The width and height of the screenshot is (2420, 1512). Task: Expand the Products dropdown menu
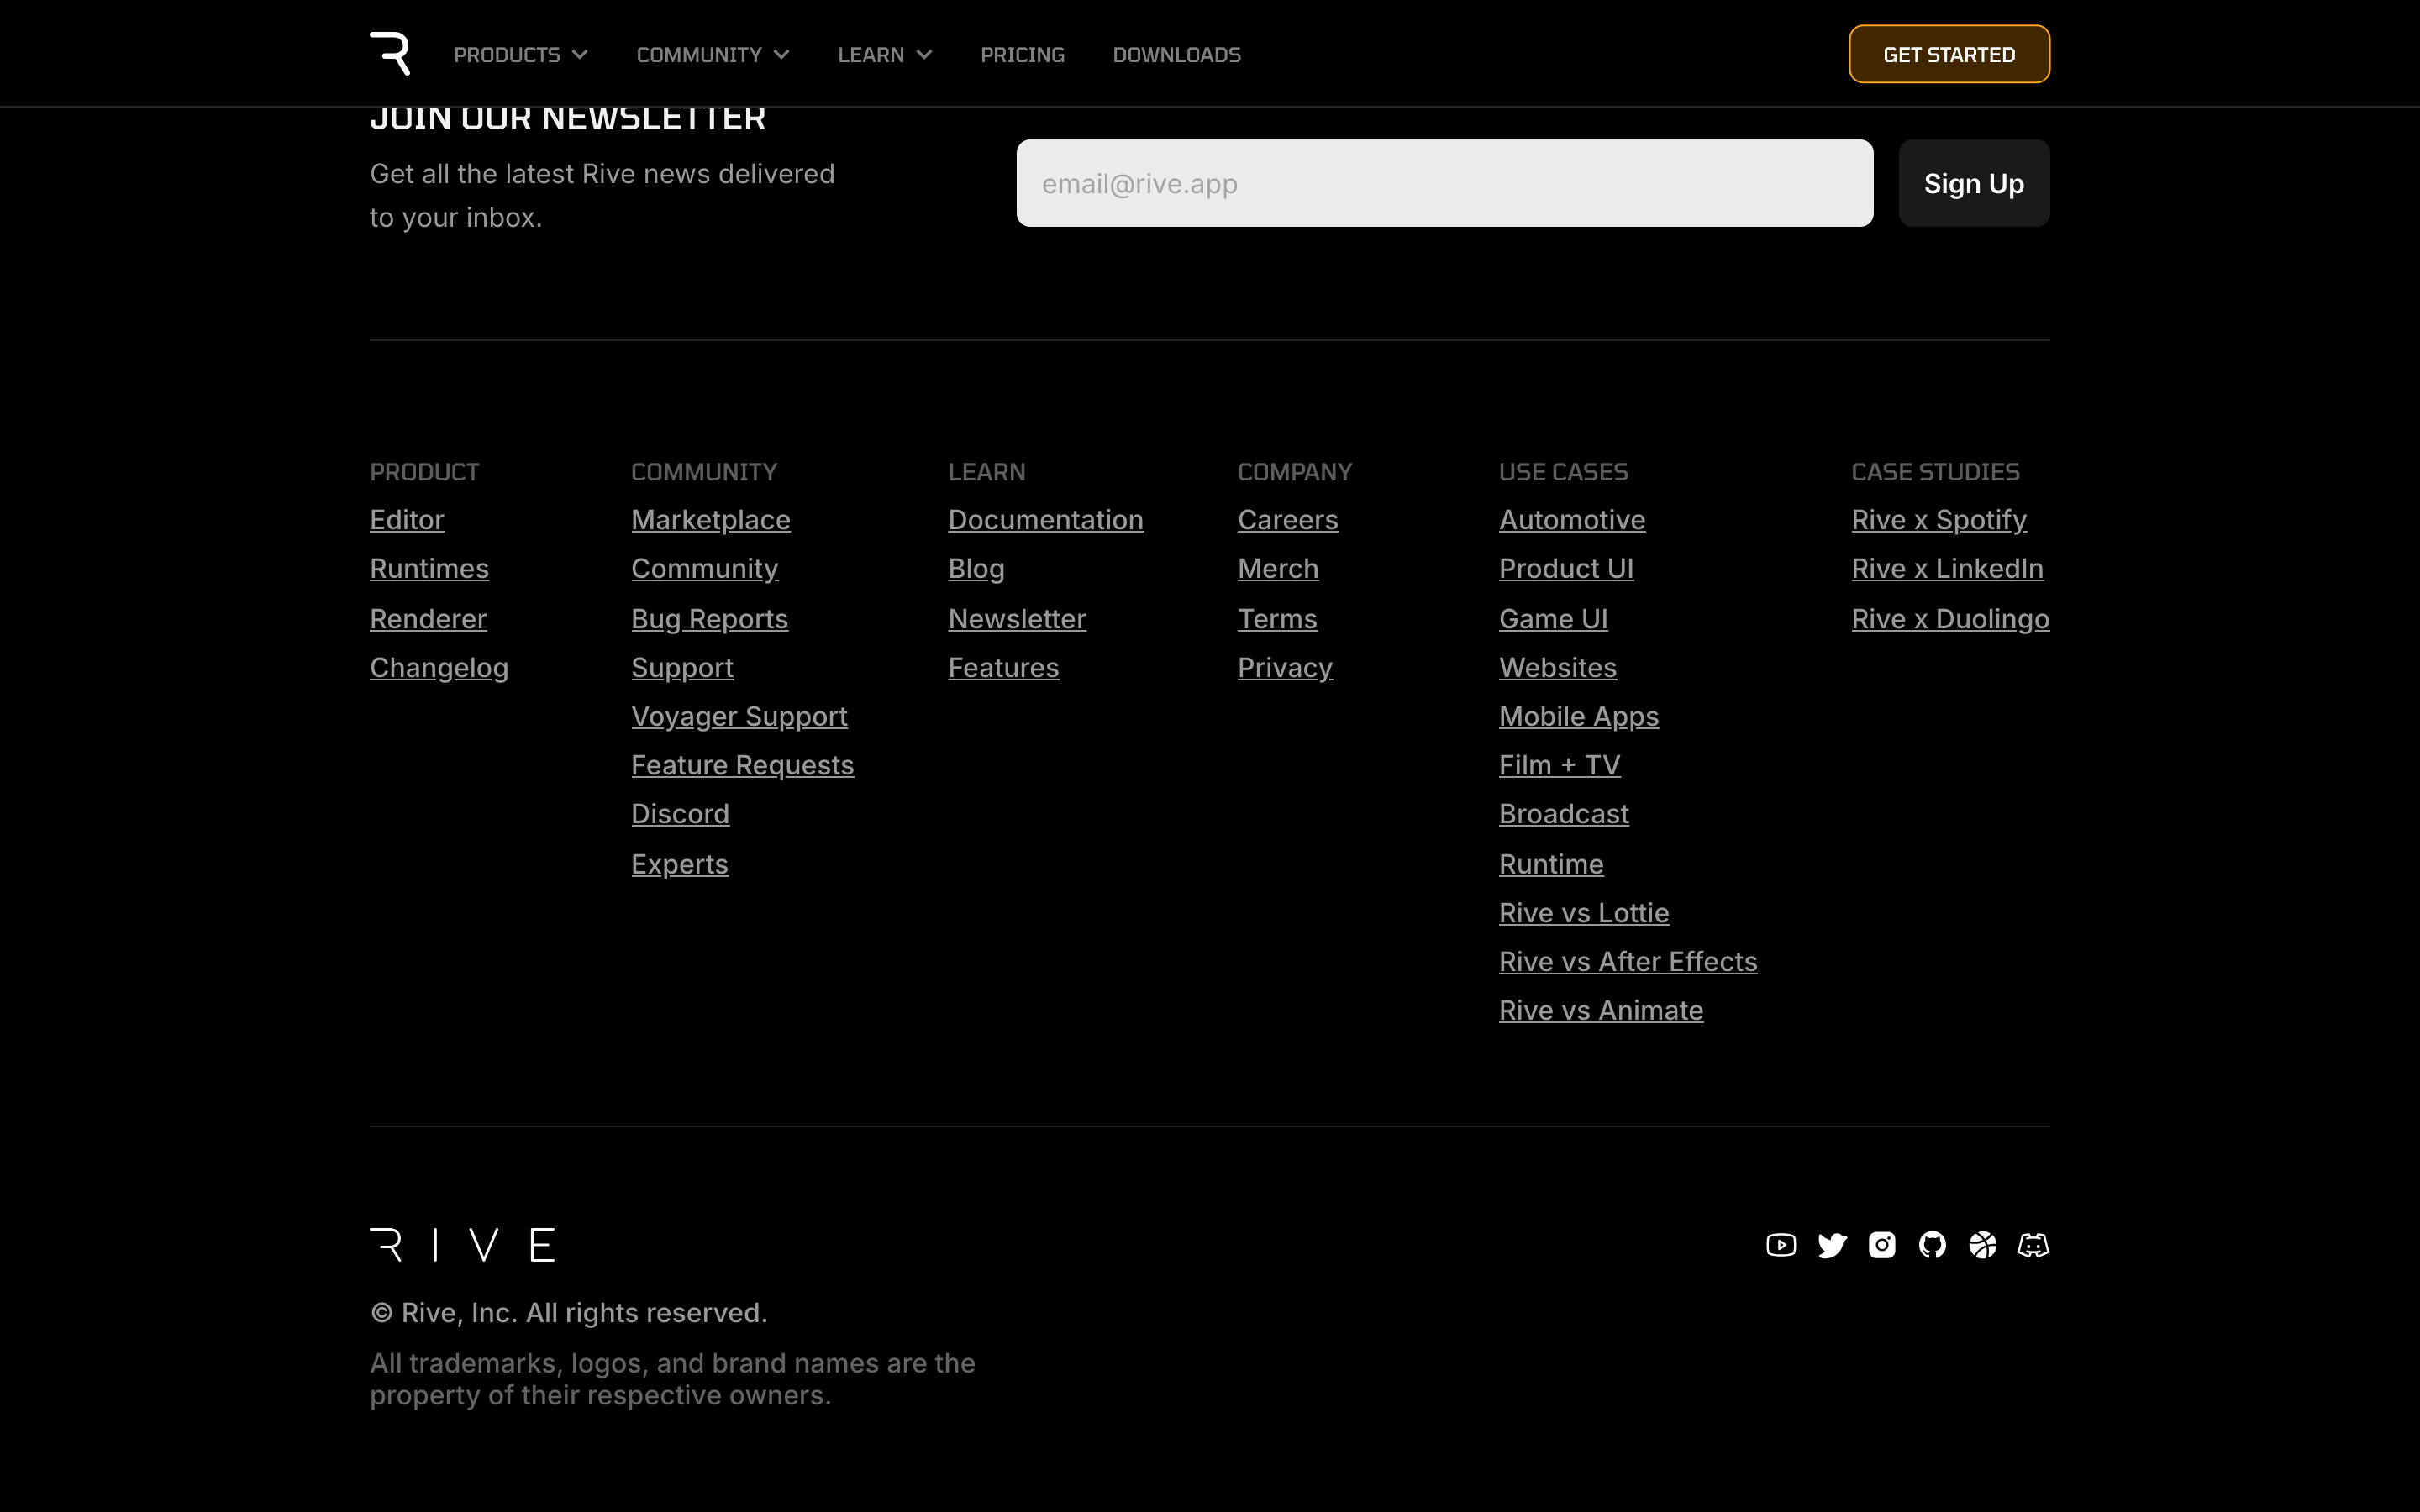[x=520, y=55]
